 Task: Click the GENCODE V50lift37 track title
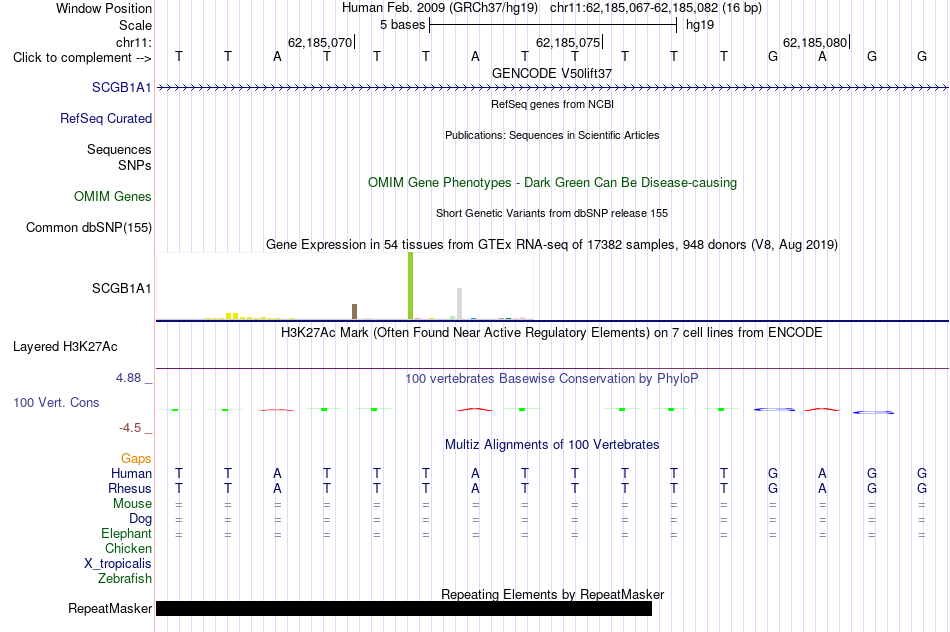[x=552, y=73]
